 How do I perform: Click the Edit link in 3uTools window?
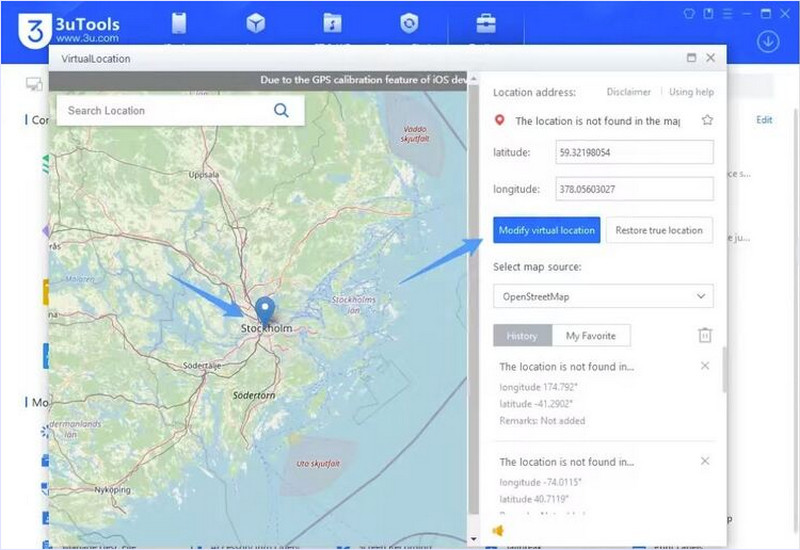764,120
